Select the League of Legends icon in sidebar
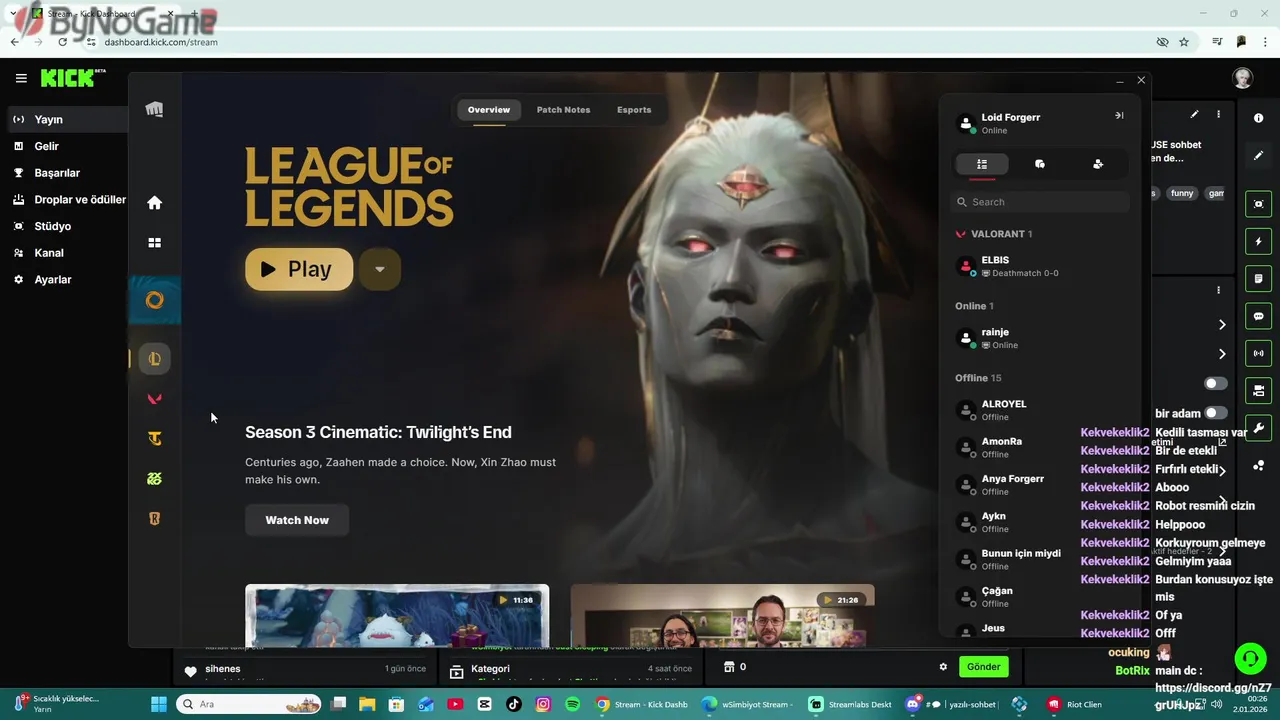 (154, 359)
